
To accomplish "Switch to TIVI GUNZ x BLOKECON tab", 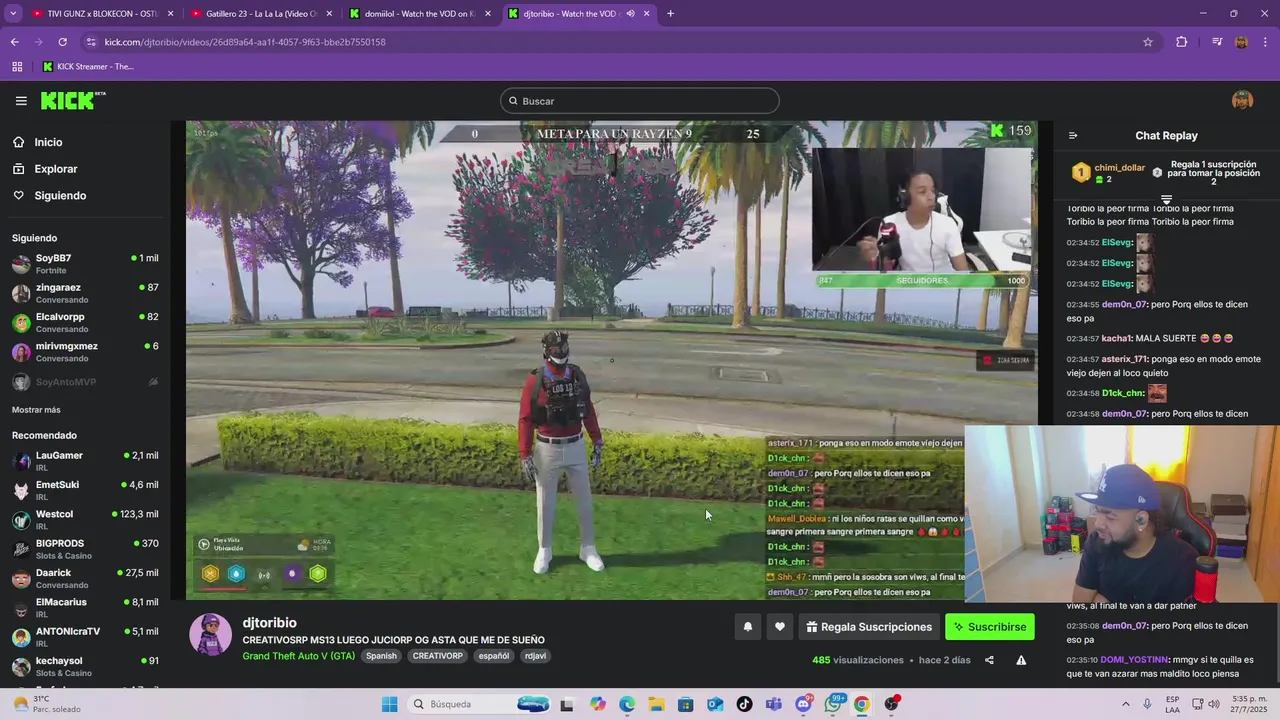I will tap(104, 14).
